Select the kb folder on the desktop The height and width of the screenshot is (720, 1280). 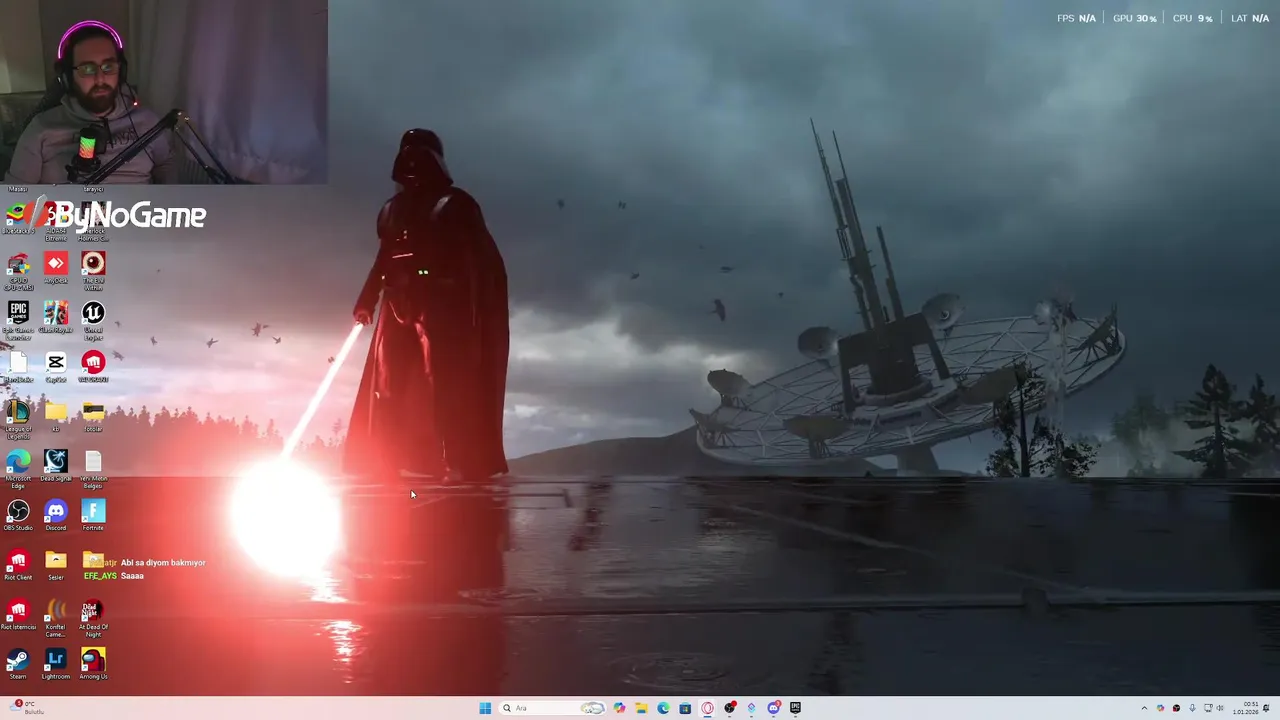(56, 416)
